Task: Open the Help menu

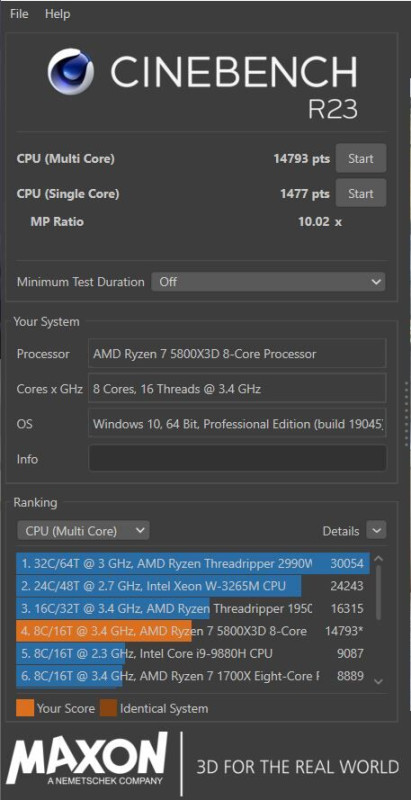Action: 57,14
